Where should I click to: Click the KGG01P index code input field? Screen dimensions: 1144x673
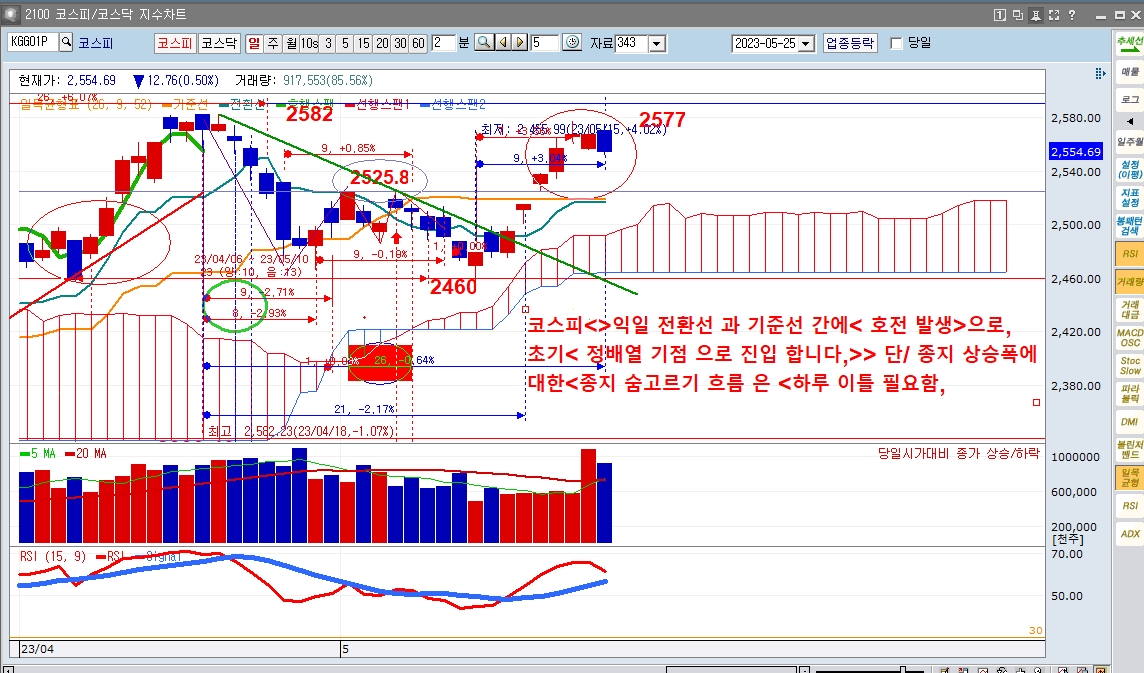coord(32,43)
